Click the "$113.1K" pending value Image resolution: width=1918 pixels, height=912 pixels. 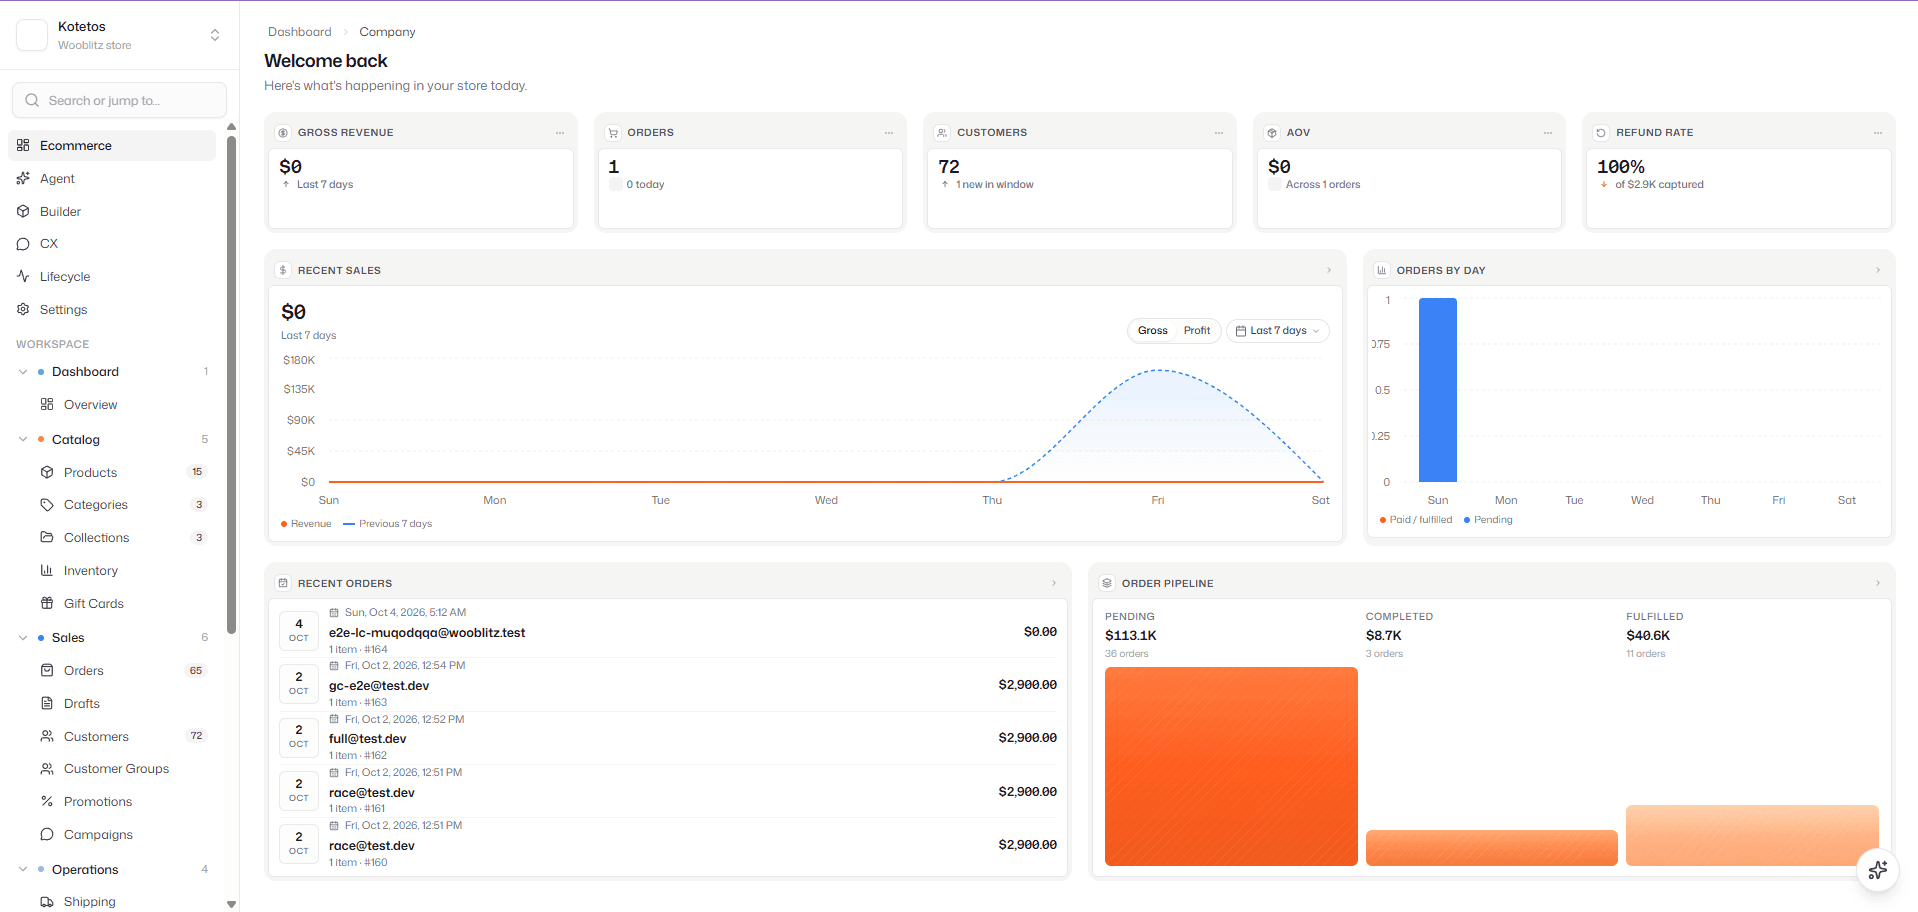(1130, 636)
